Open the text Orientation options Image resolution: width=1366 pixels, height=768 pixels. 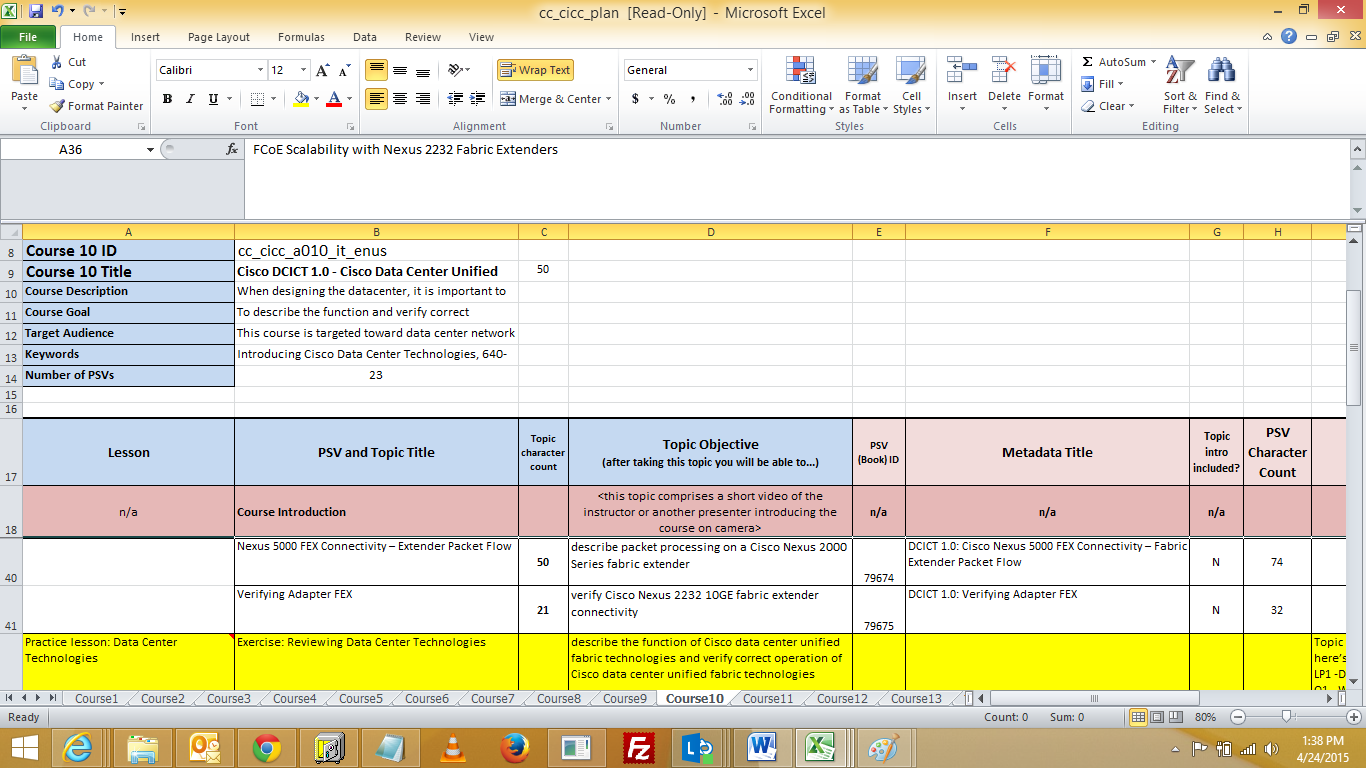coord(459,70)
